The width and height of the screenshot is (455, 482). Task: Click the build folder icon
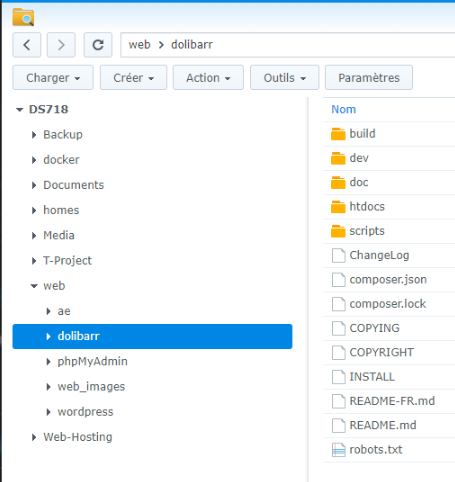pos(338,134)
